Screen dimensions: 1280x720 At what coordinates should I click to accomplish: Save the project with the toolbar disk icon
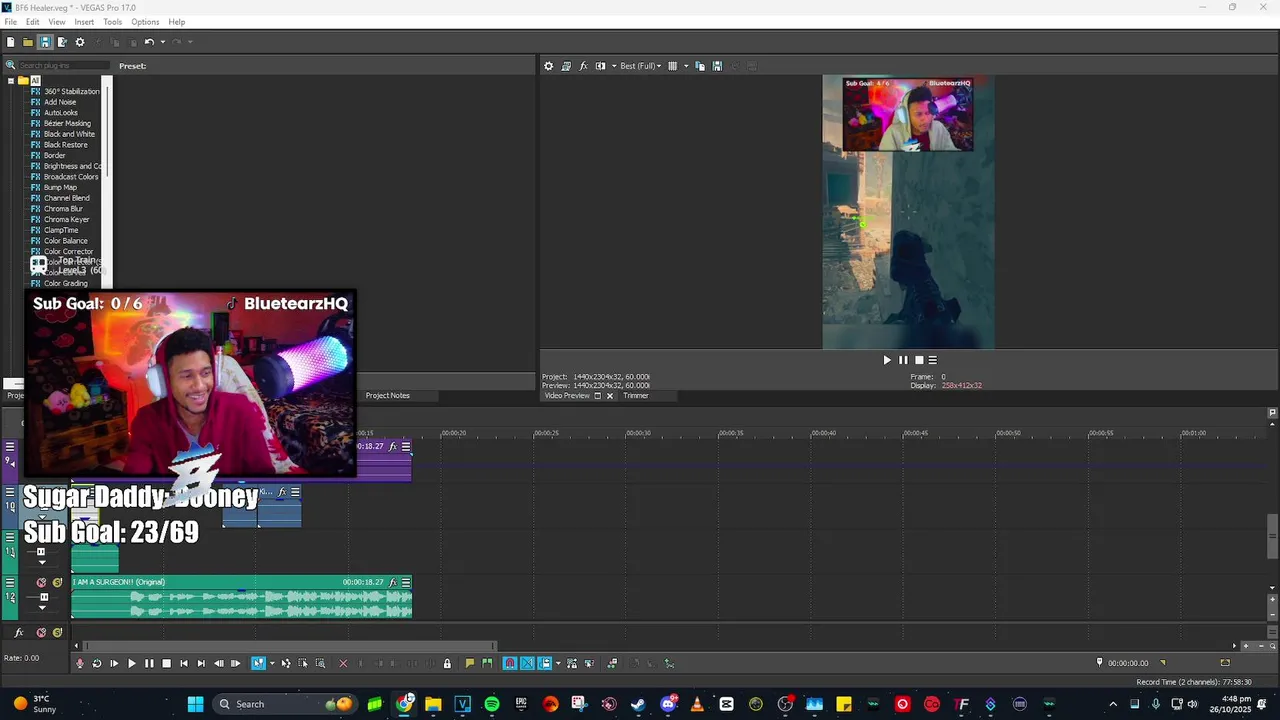click(x=45, y=42)
